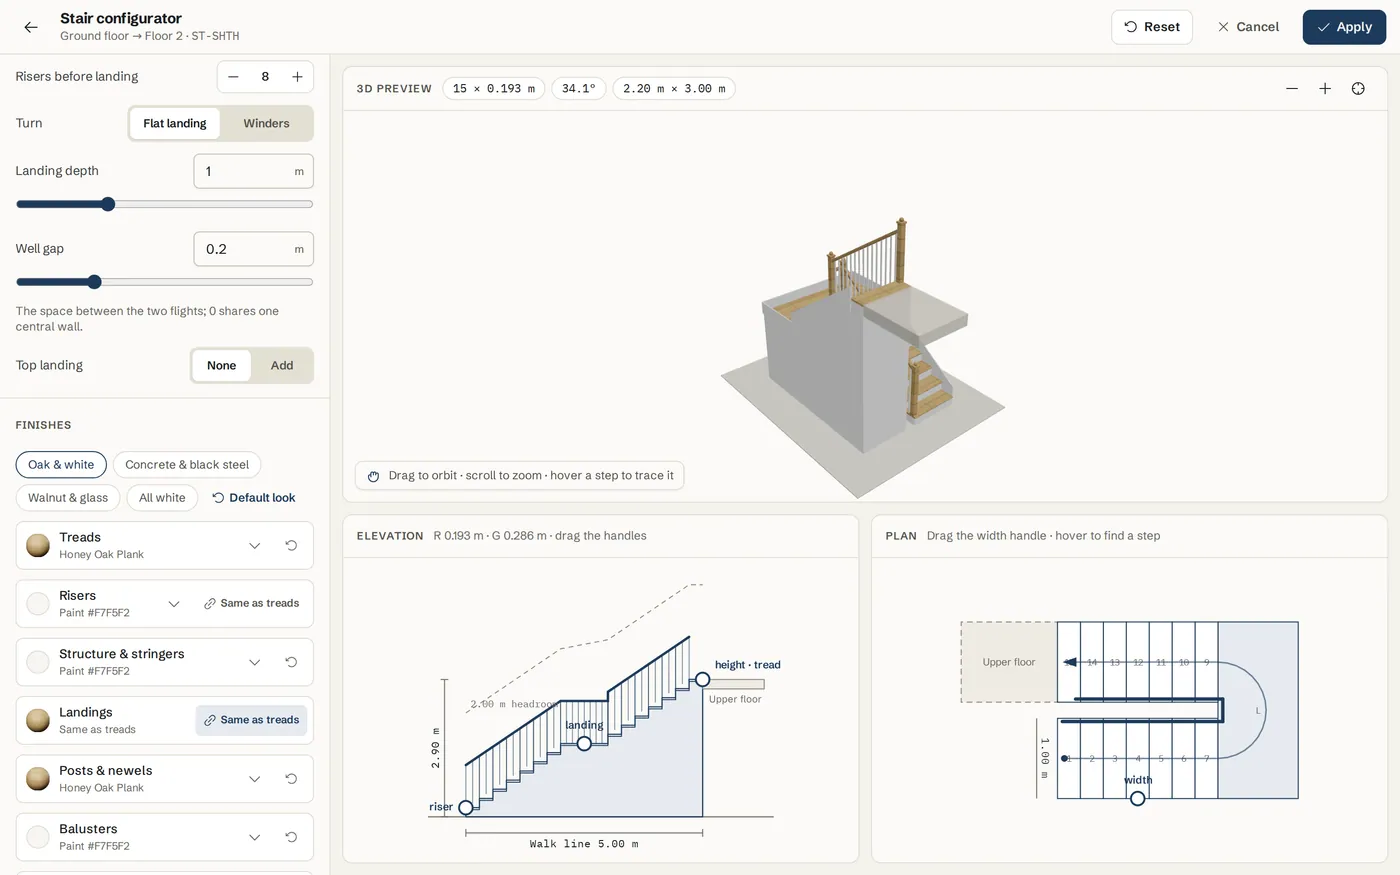The height and width of the screenshot is (875, 1400).
Task: Cancel the stair configuration
Action: point(1248,27)
